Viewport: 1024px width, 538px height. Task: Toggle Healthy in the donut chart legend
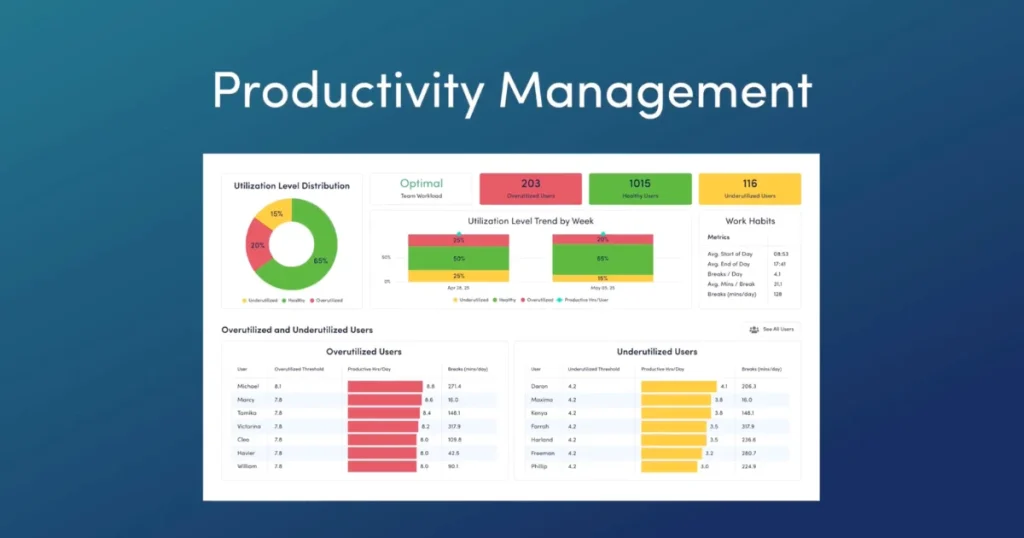tap(293, 300)
